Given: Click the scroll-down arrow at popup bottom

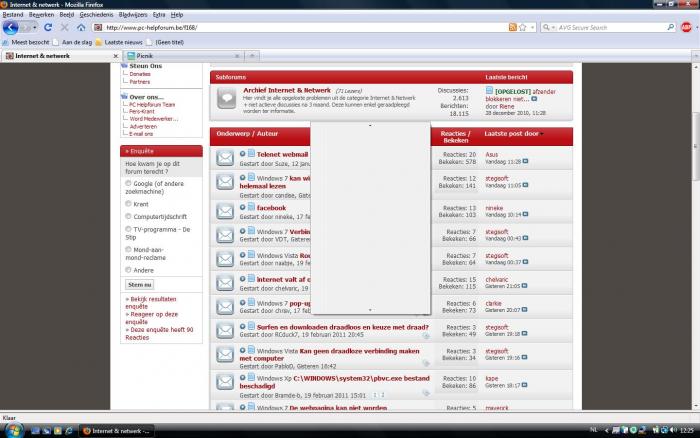Looking at the screenshot, I should 370,310.
